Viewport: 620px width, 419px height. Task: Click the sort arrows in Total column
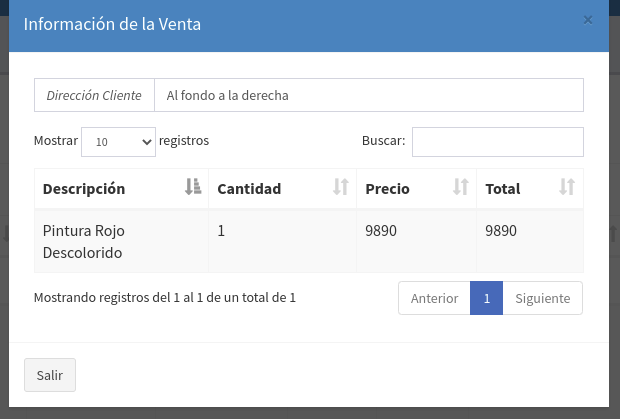tap(567, 187)
